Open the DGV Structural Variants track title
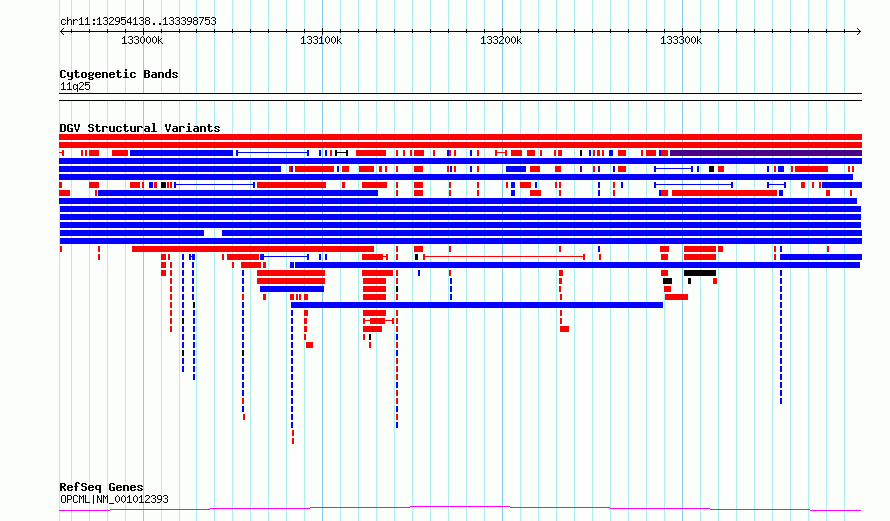This screenshot has height=521, width=890. pyautogui.click(x=140, y=128)
